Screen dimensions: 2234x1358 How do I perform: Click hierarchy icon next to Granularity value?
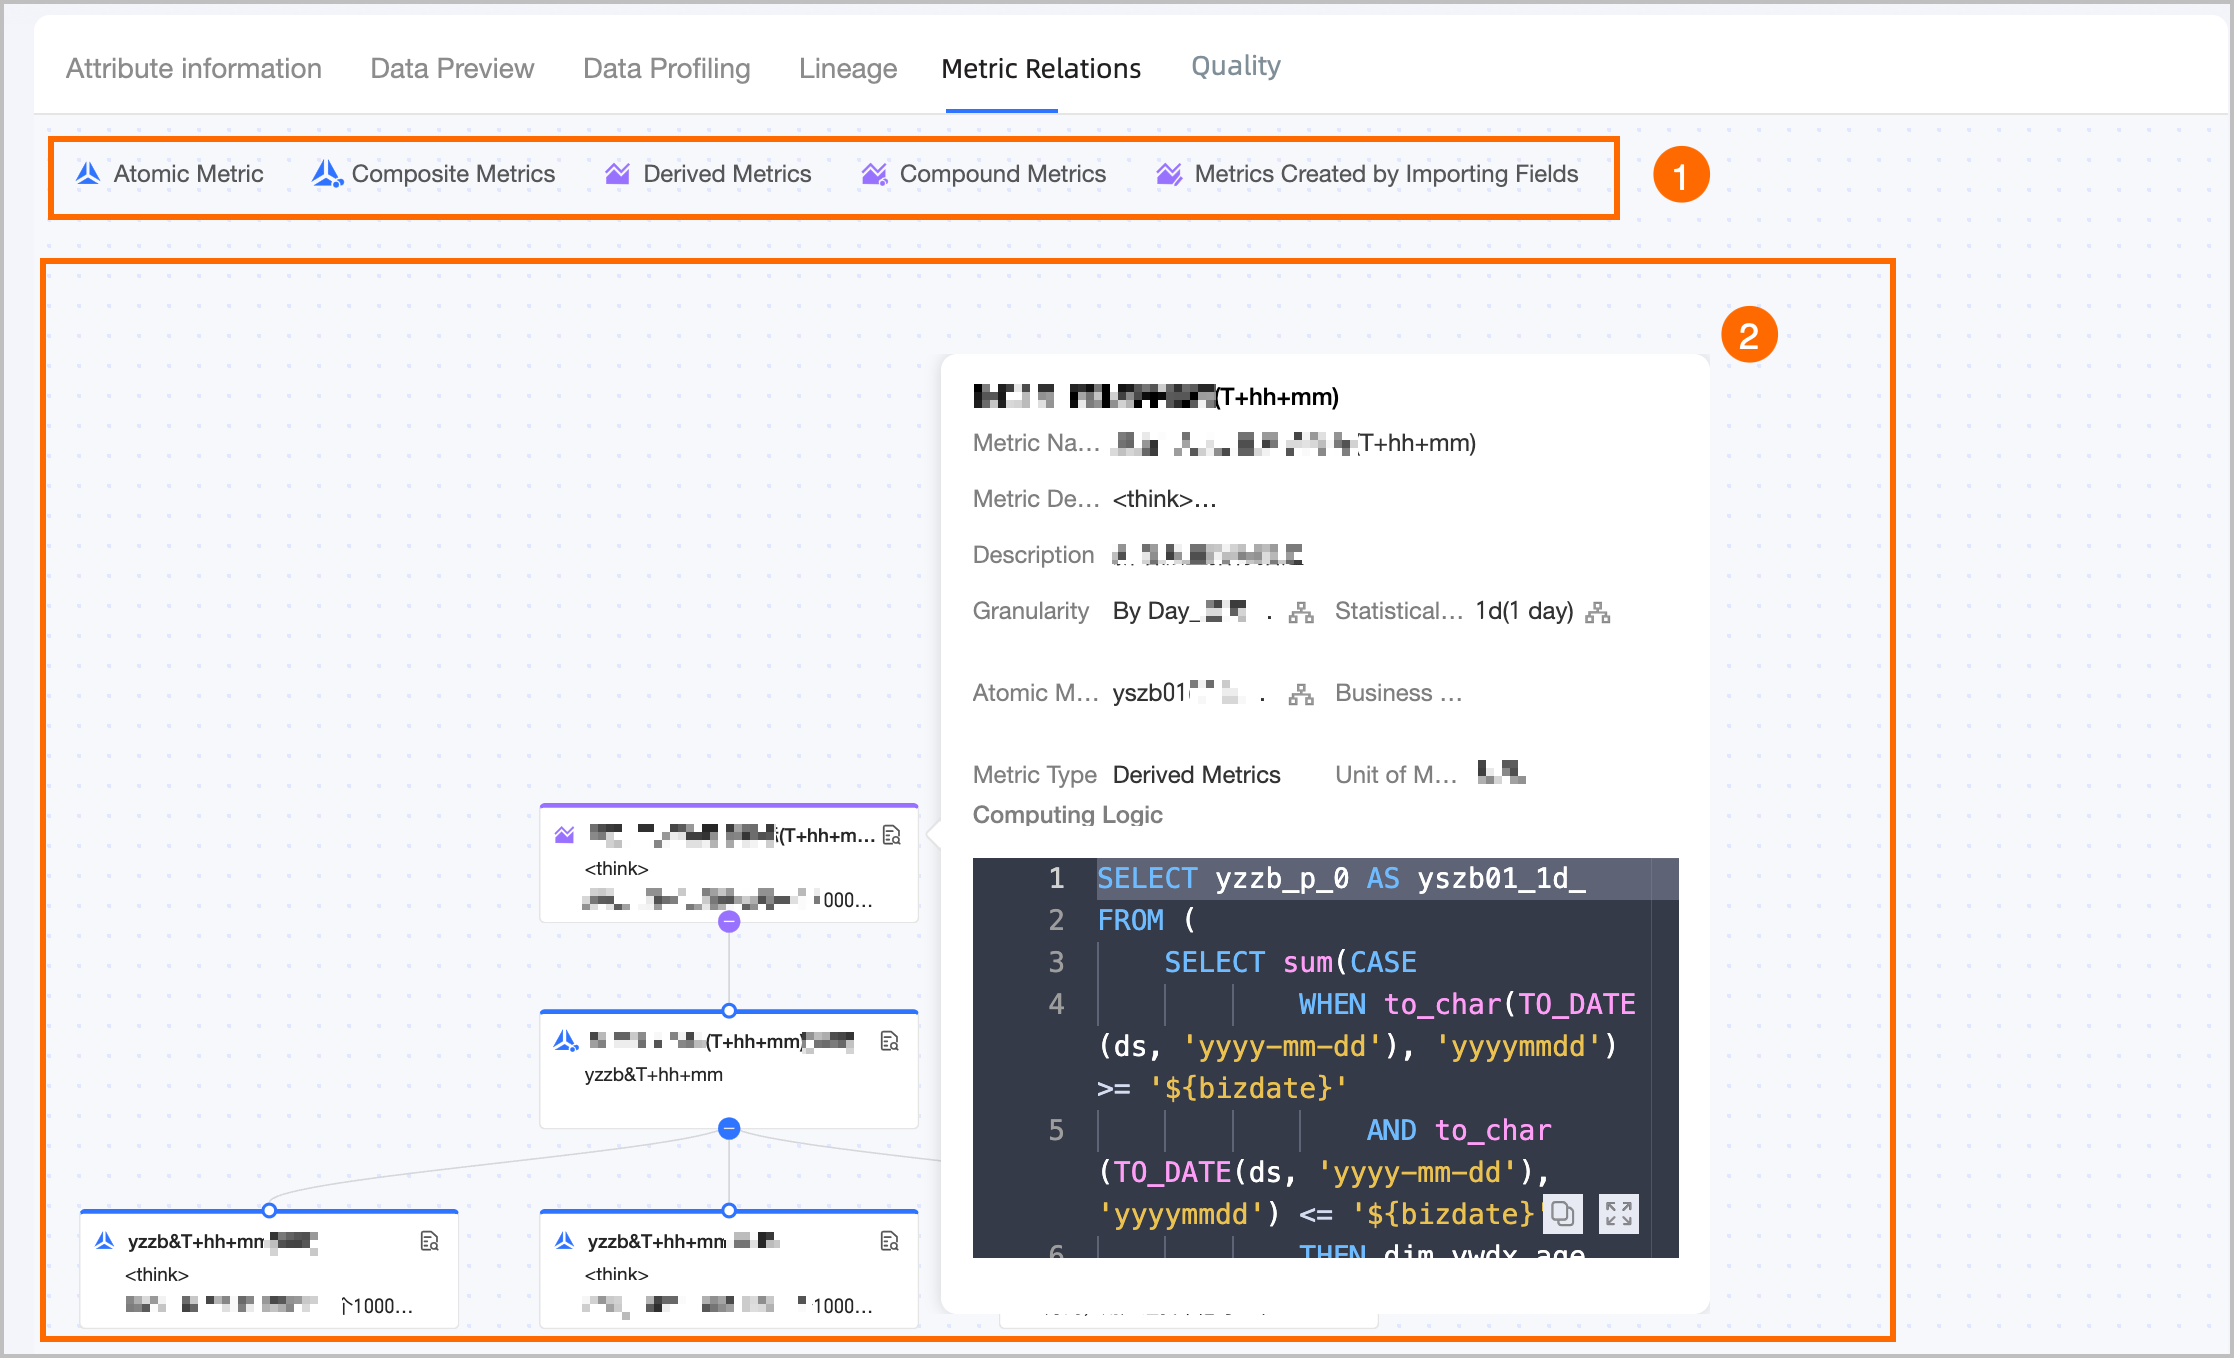click(1300, 612)
